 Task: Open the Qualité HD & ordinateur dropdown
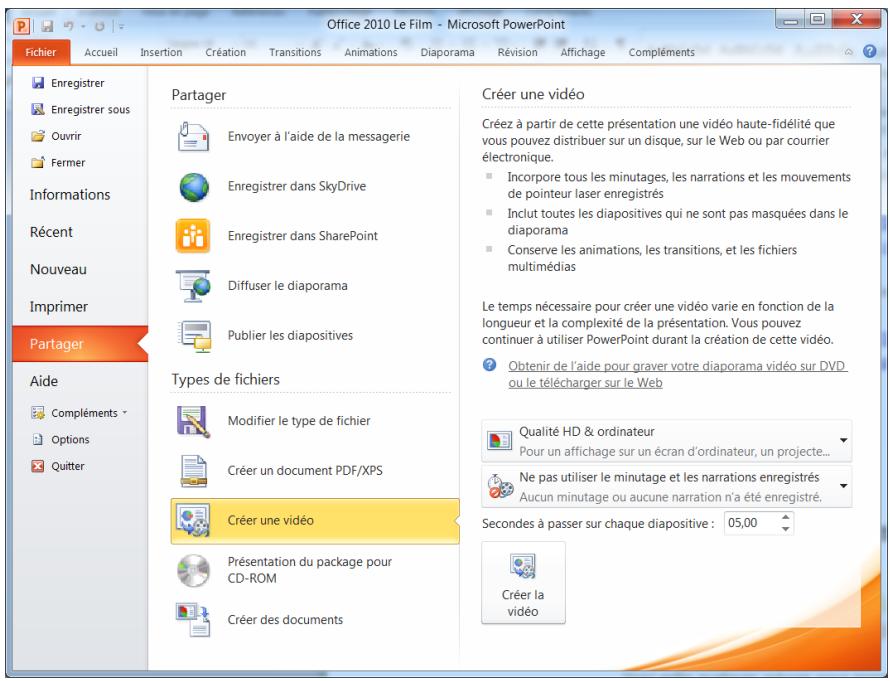click(x=666, y=441)
